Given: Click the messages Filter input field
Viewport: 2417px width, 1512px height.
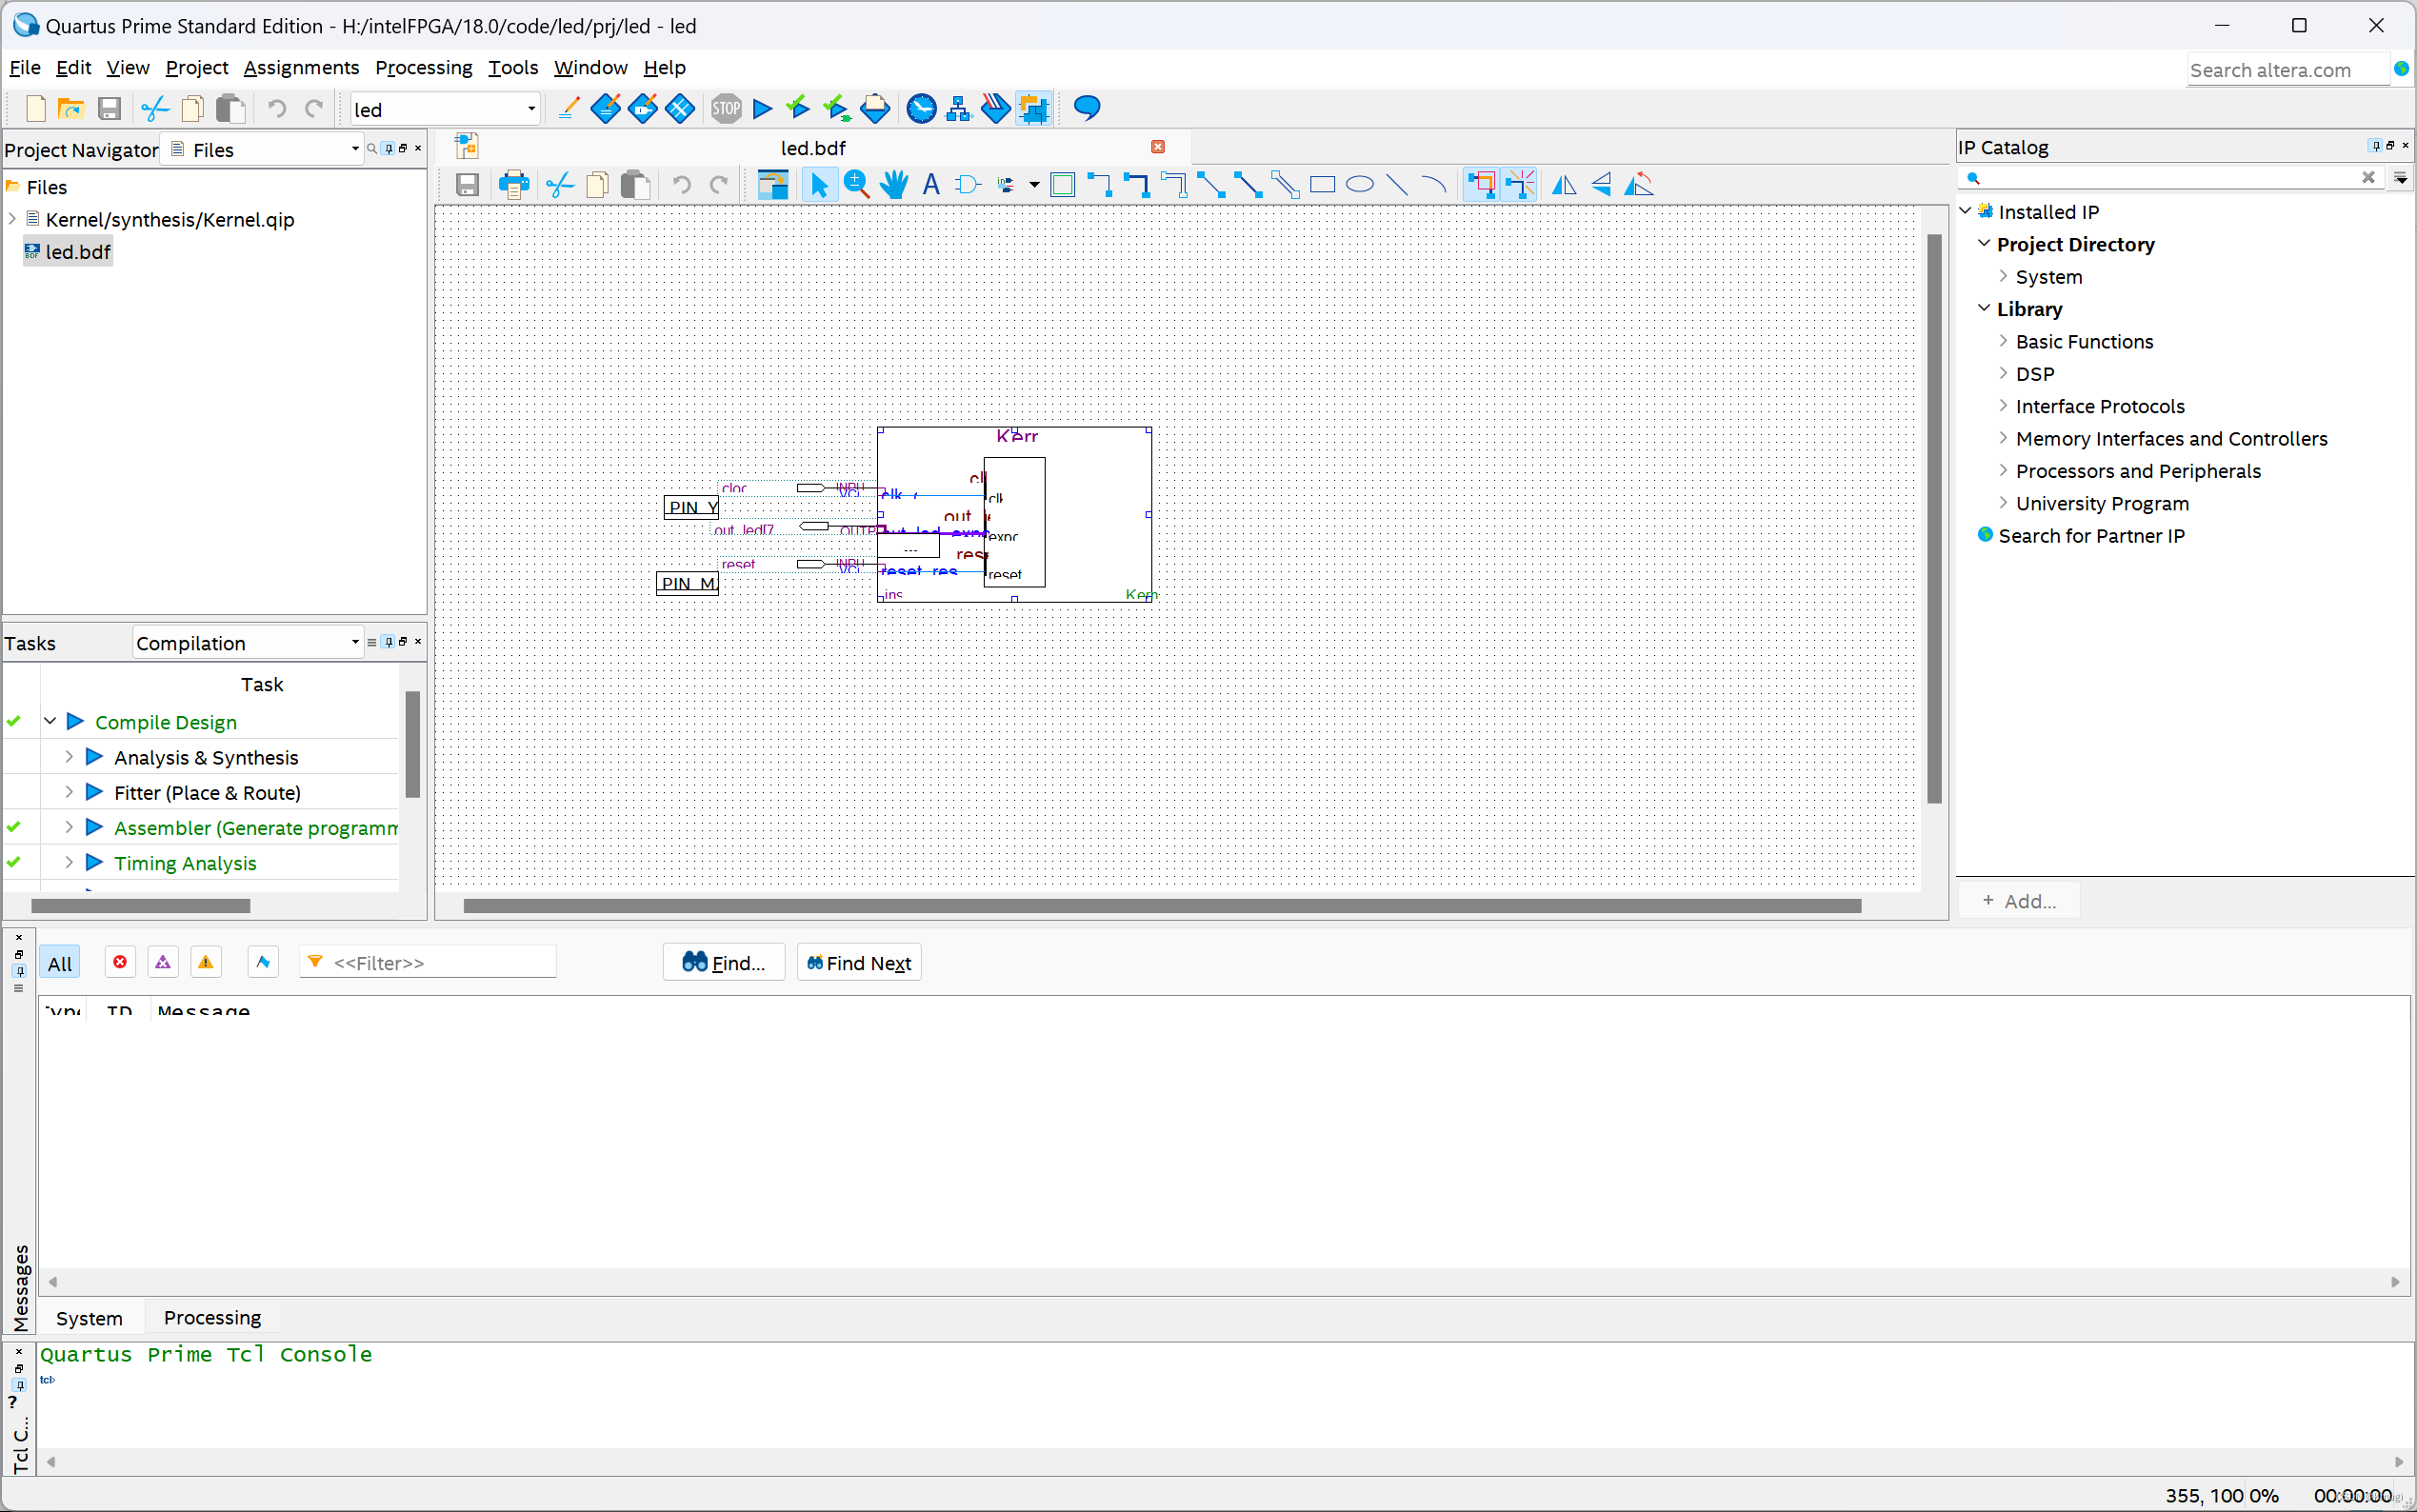Looking at the screenshot, I should 440,962.
